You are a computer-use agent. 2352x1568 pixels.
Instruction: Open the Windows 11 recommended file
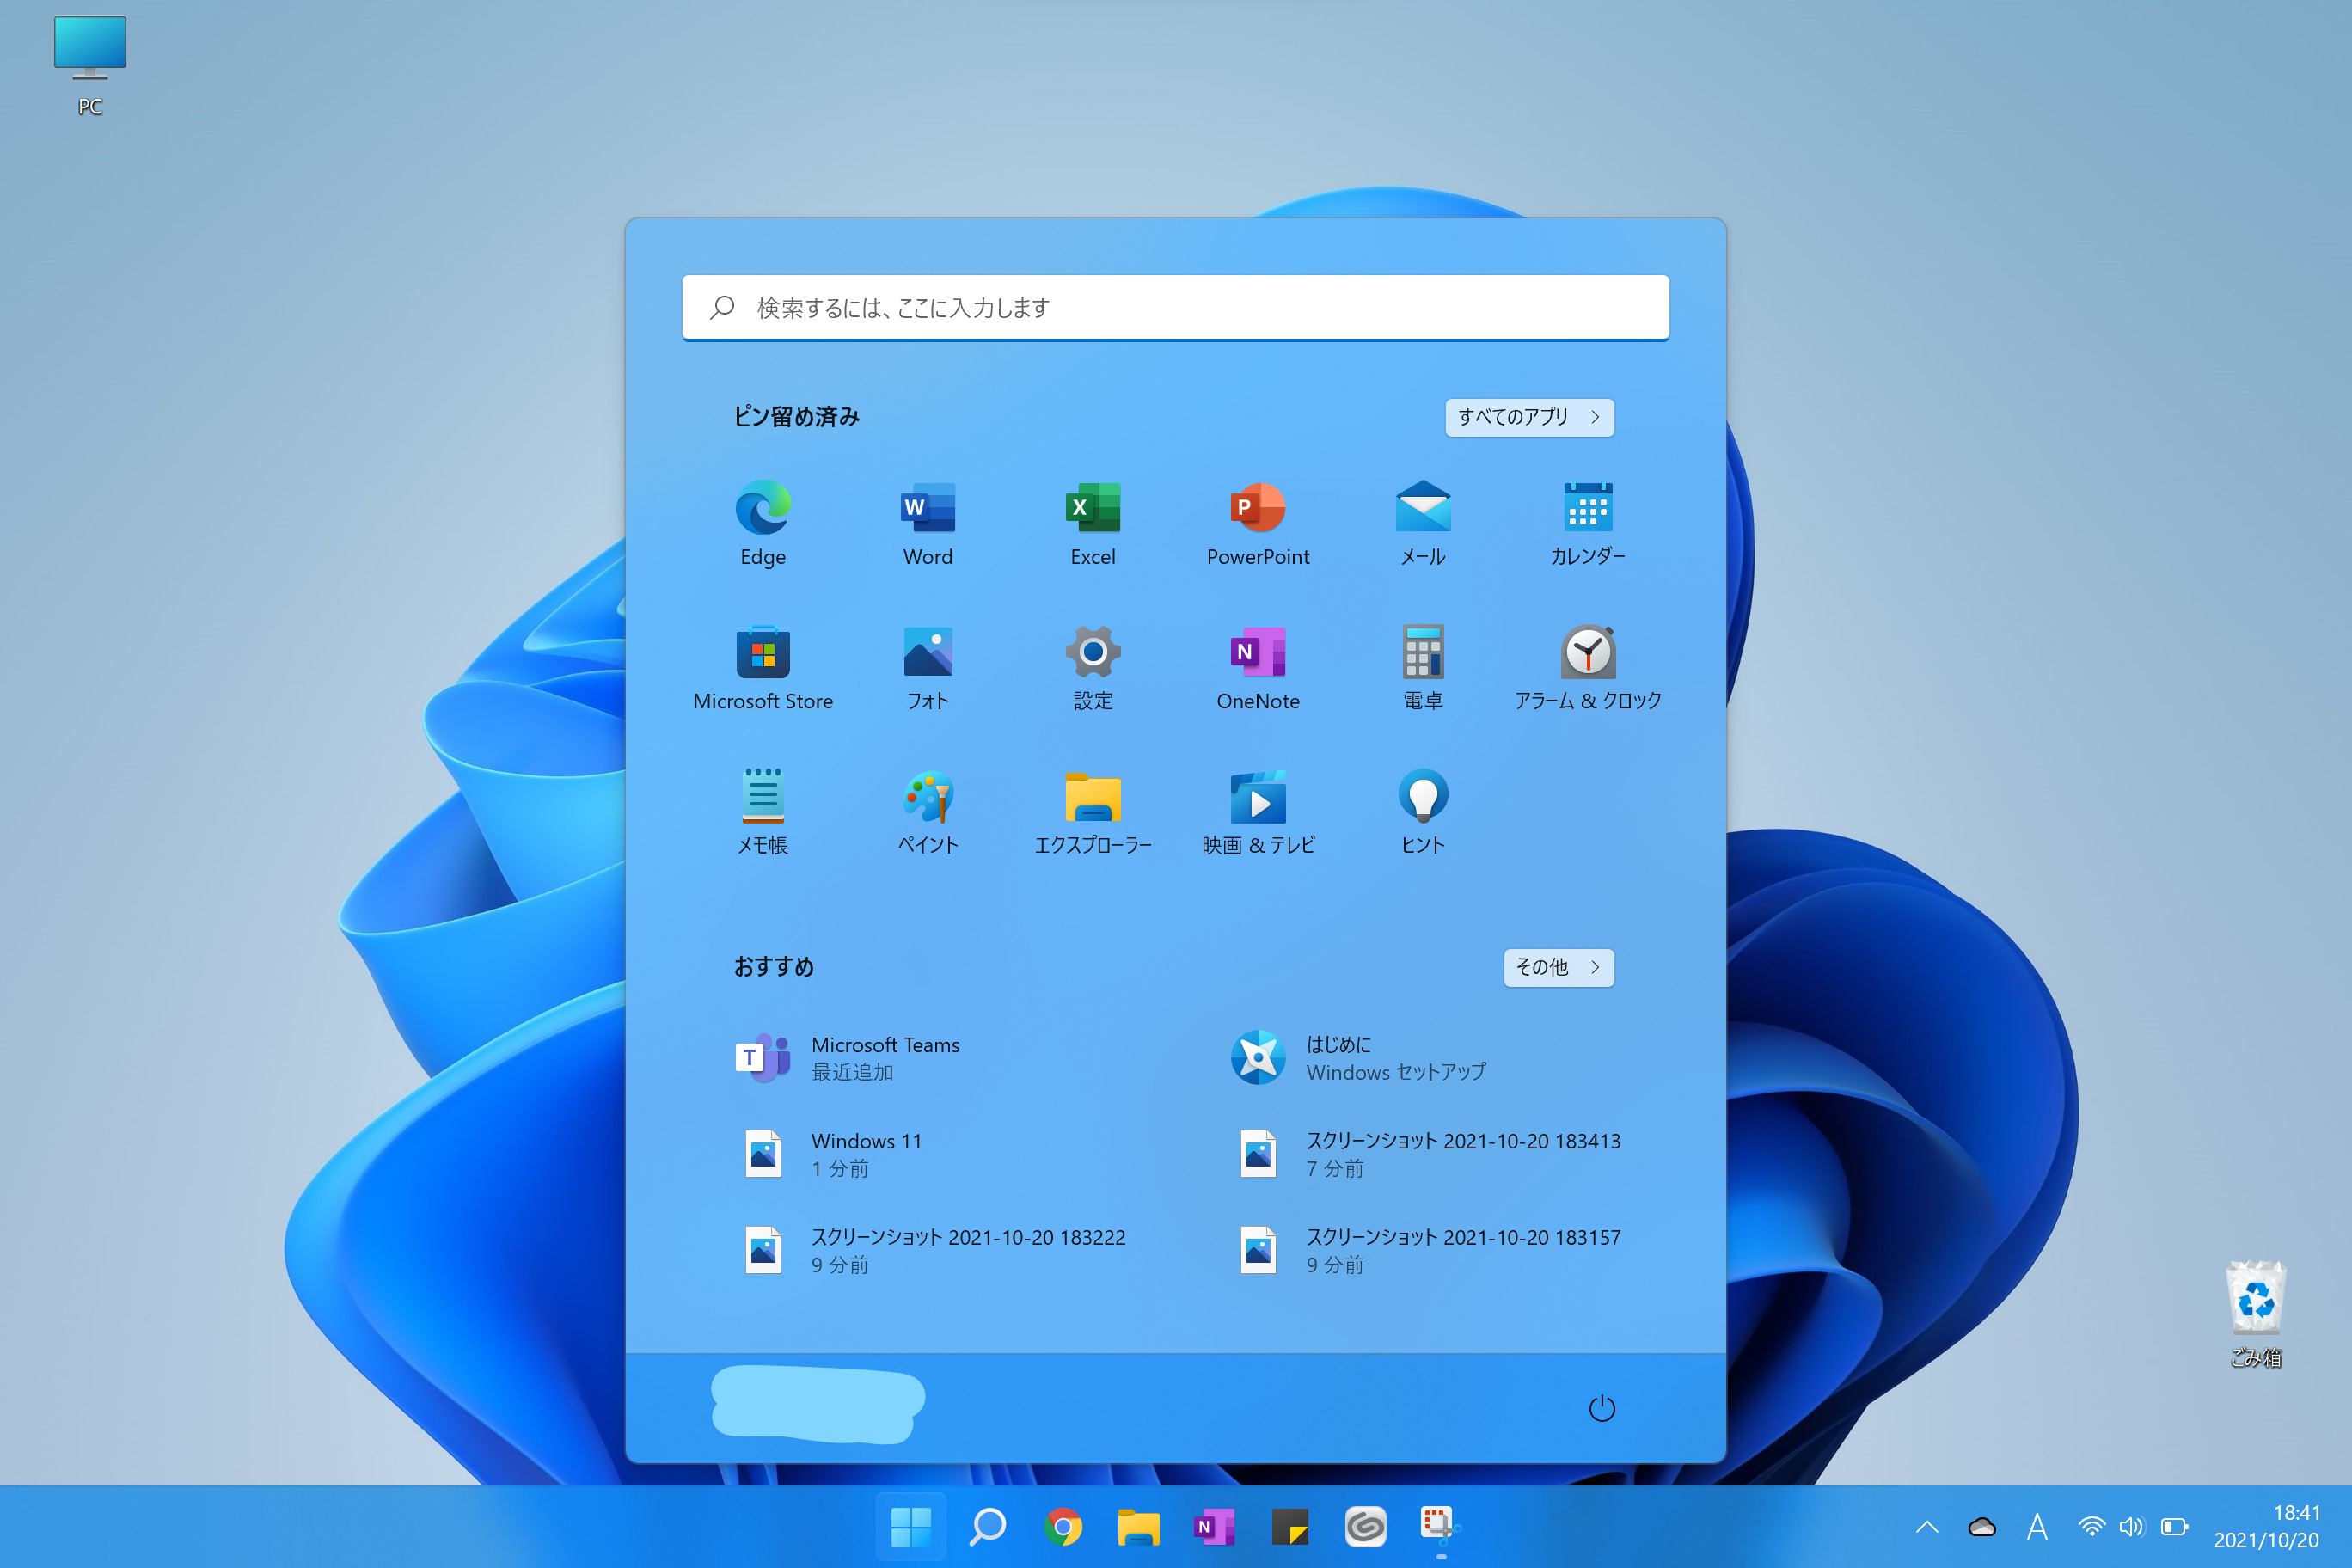pos(864,1154)
